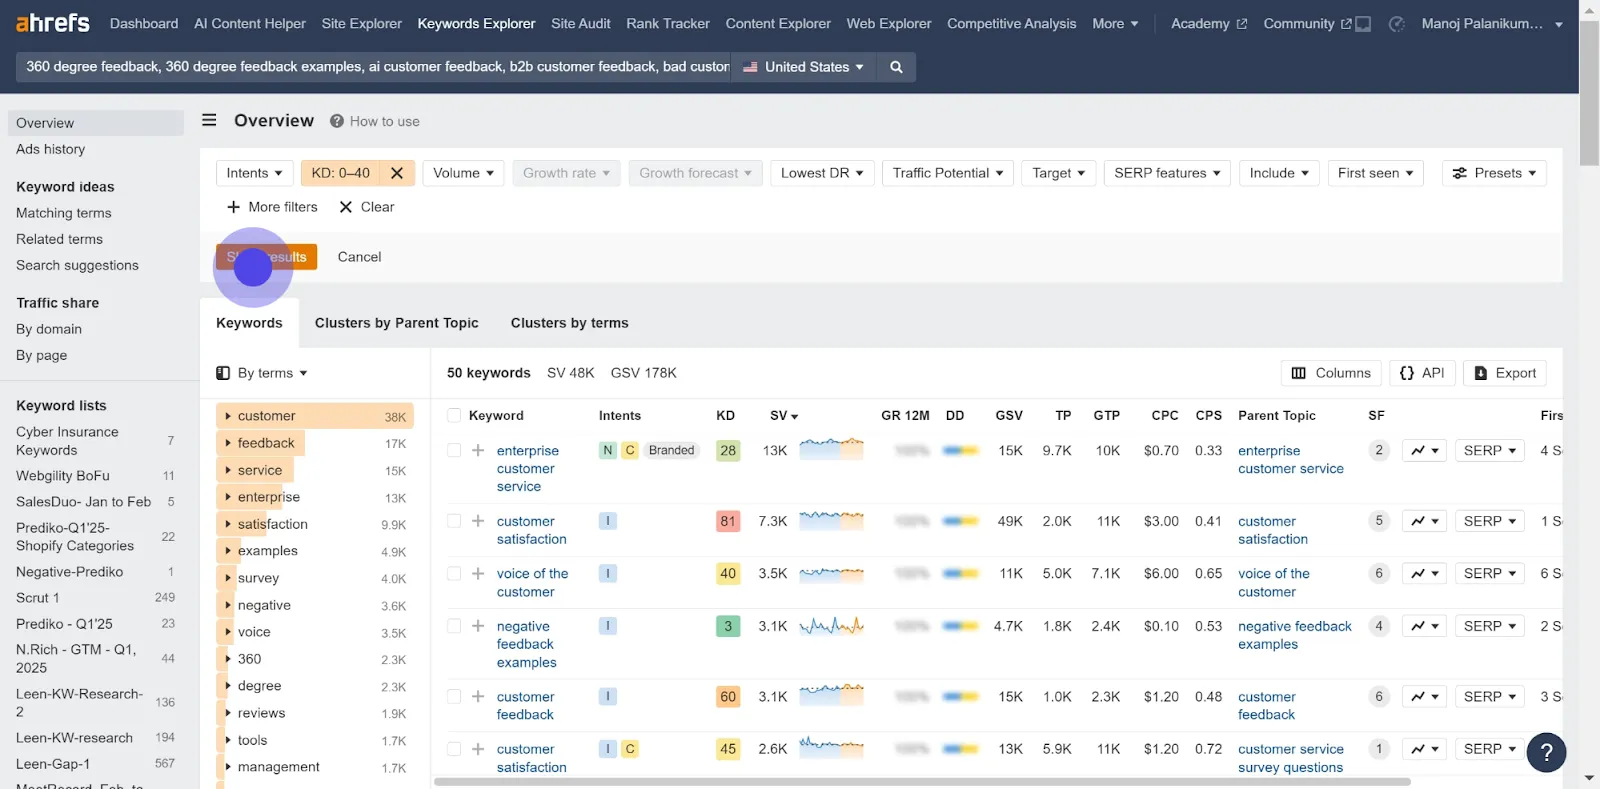Click the monitor icon in top bar
The image size is (1600, 789).
pyautogui.click(x=1363, y=23)
